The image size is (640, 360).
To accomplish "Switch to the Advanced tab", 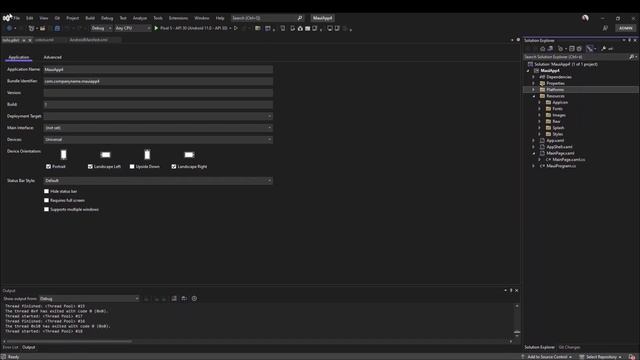I will (53, 57).
